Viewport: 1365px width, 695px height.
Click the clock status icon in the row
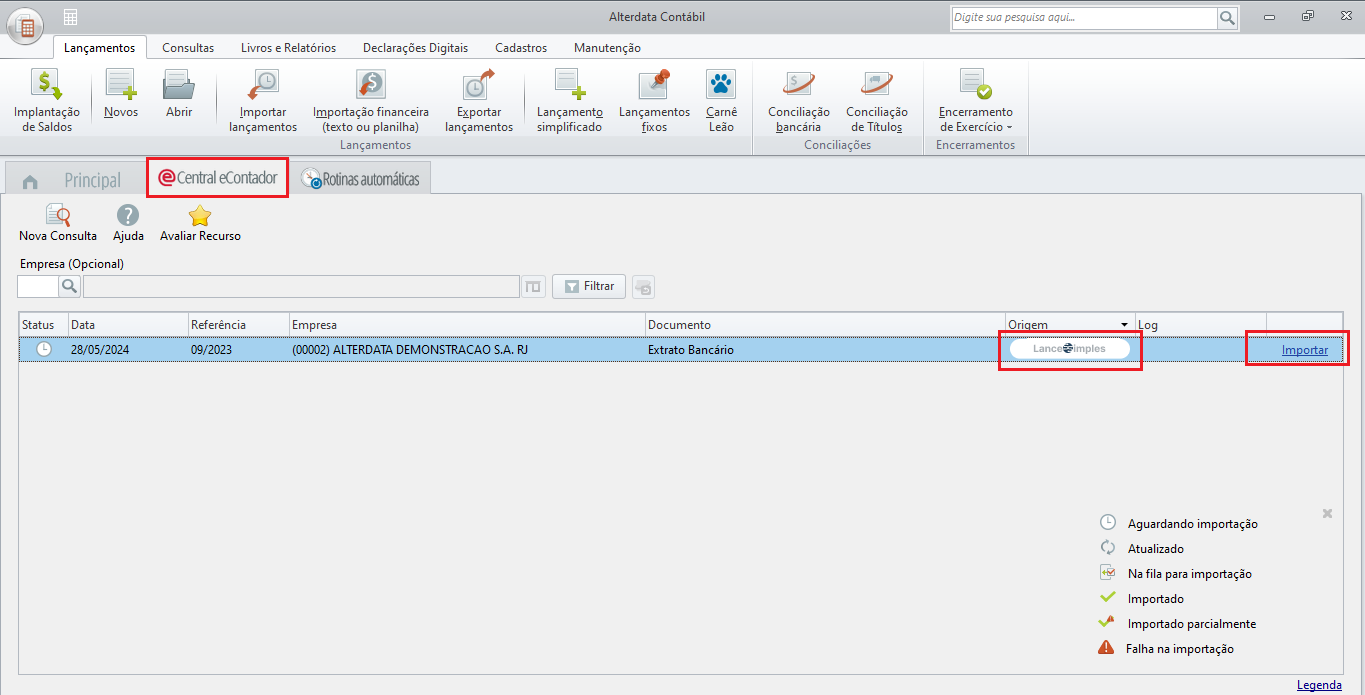44,350
